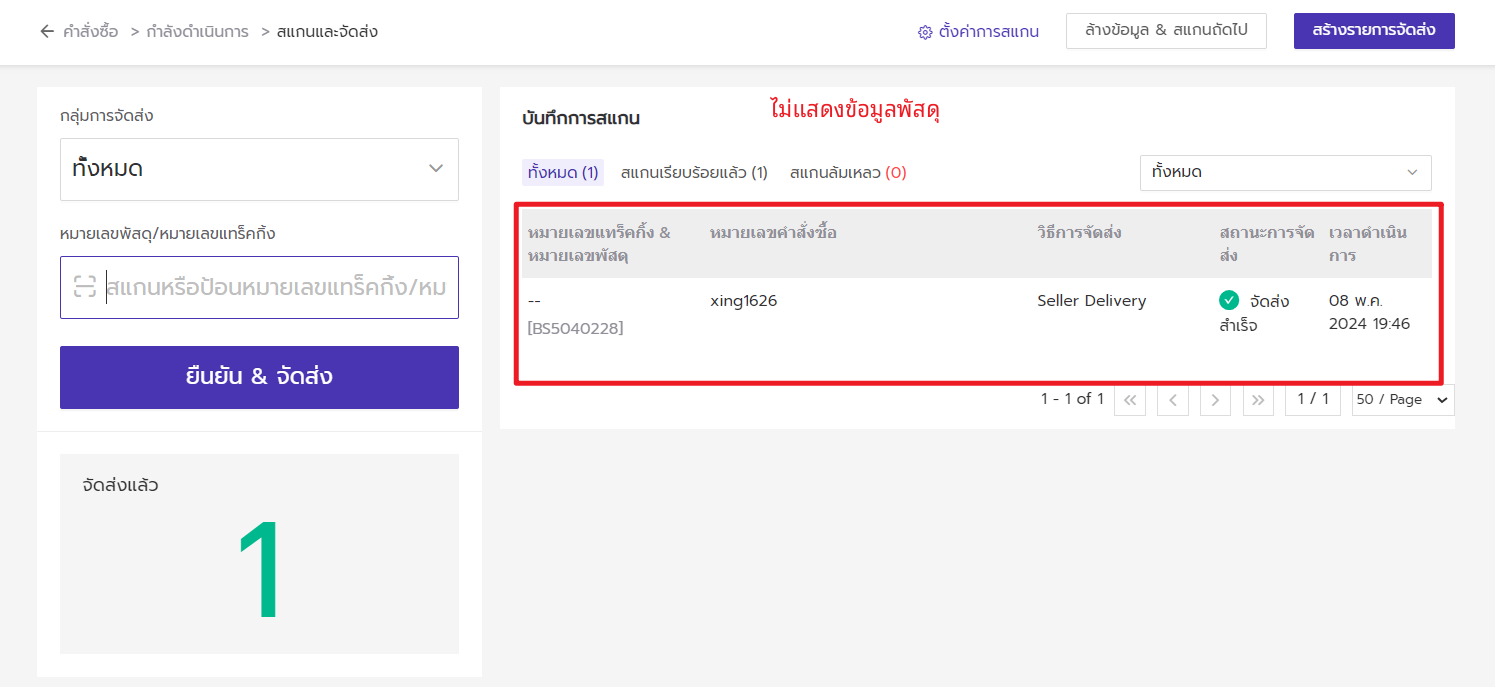Click the 1 - 1 of 1 pagination text
Viewport: 1495px width, 687px height.
coord(1072,399)
